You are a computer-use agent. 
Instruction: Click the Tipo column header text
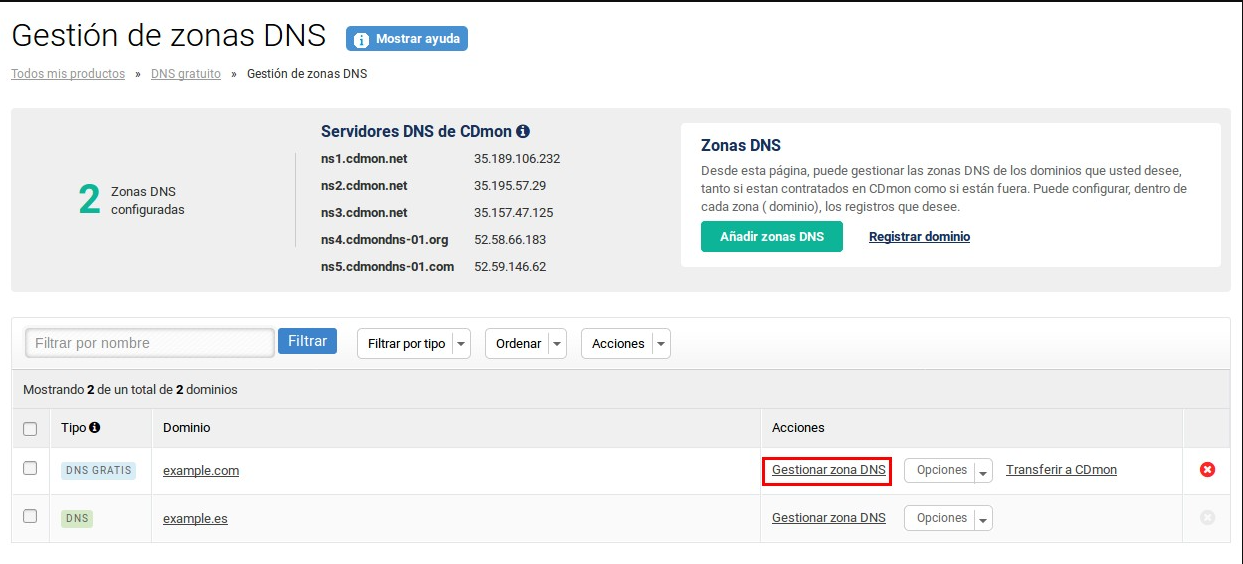pos(73,428)
